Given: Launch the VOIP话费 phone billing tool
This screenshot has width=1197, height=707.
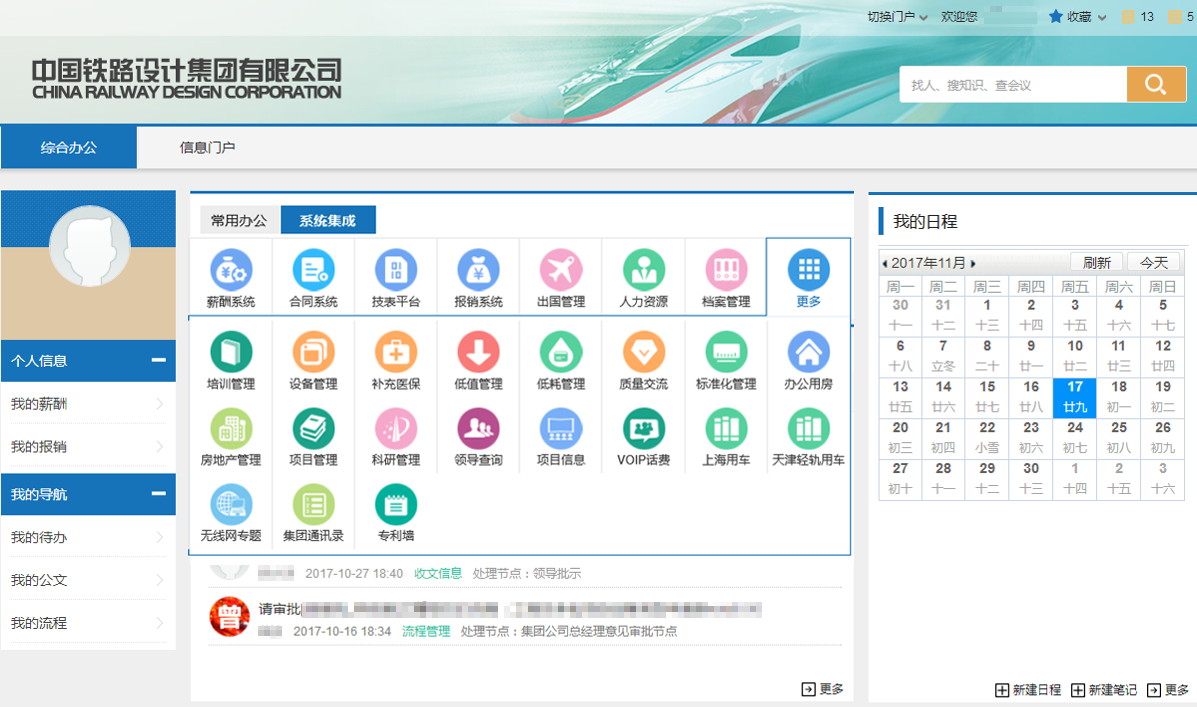Looking at the screenshot, I should coord(643,437).
